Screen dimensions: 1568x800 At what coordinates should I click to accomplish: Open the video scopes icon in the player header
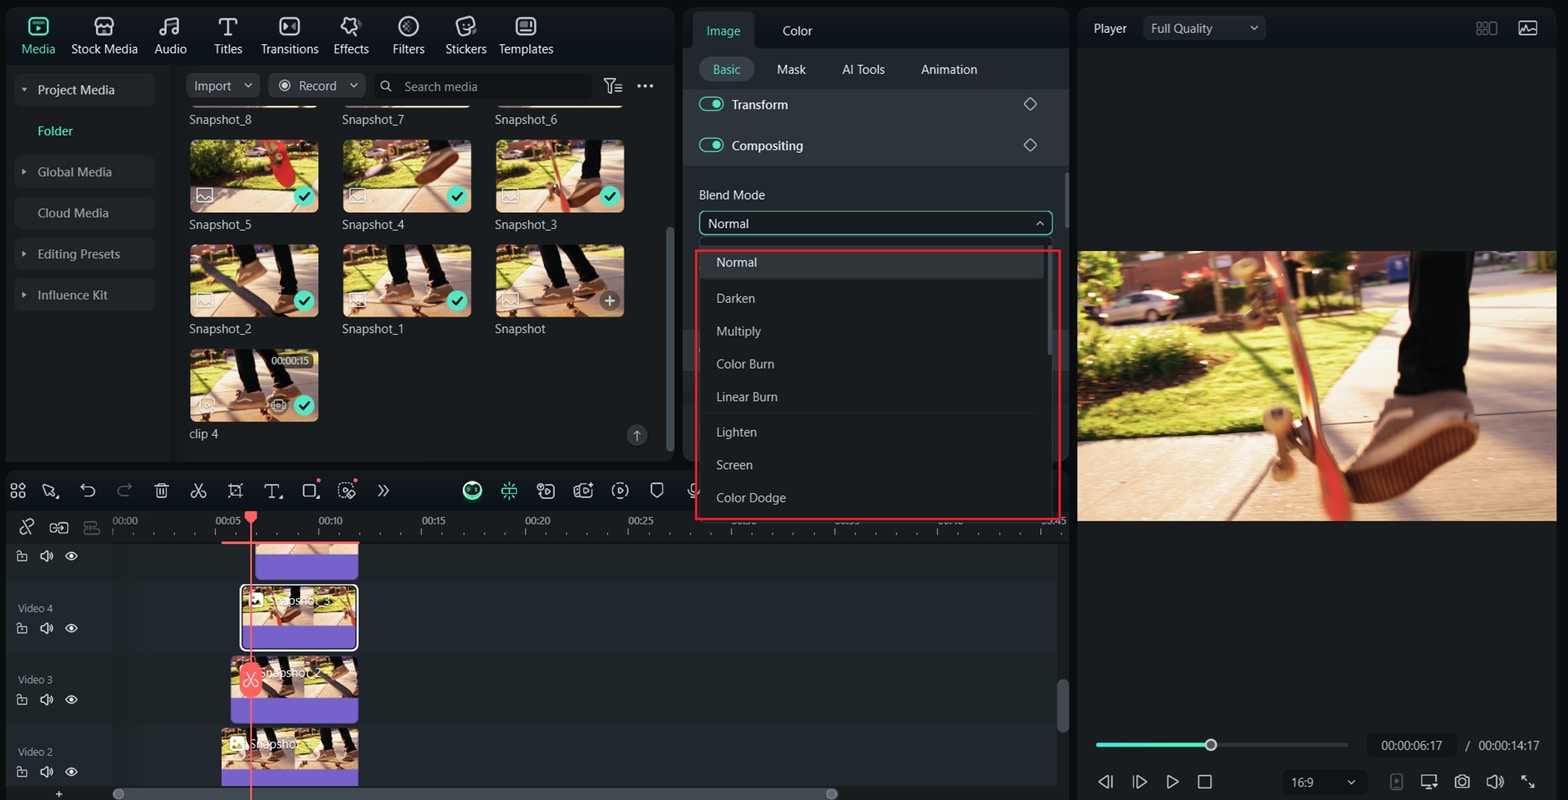(x=1528, y=28)
